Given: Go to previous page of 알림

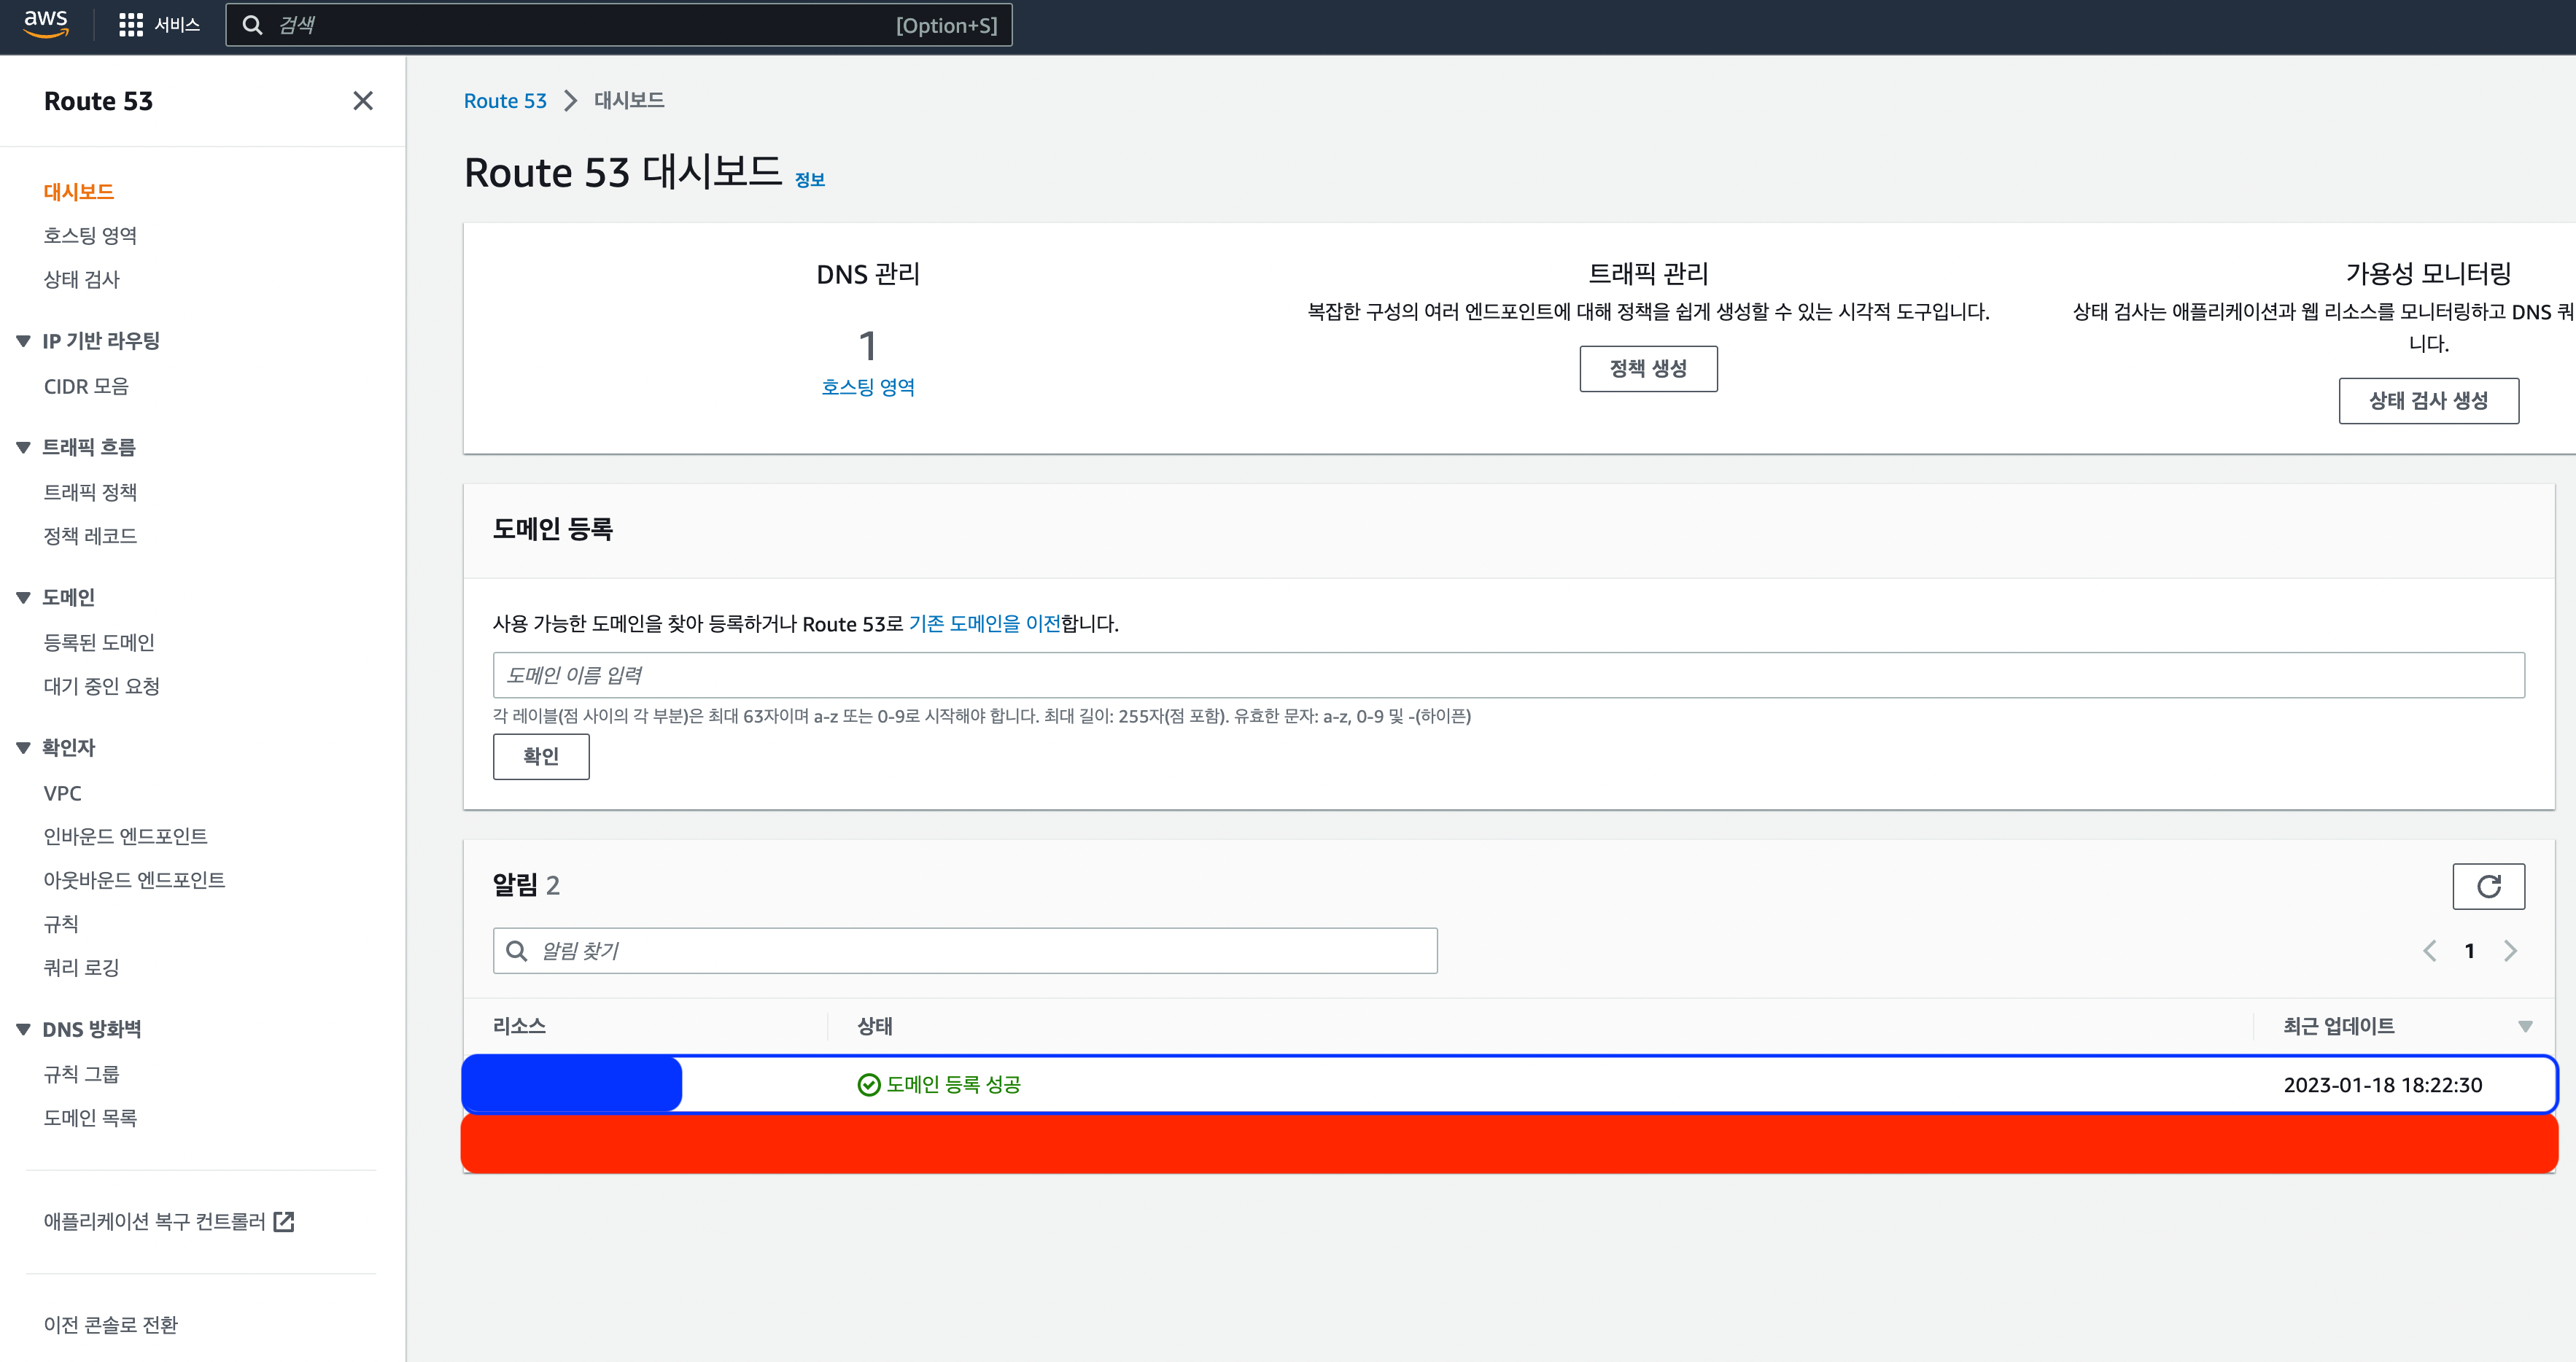Looking at the screenshot, I should point(2429,951).
